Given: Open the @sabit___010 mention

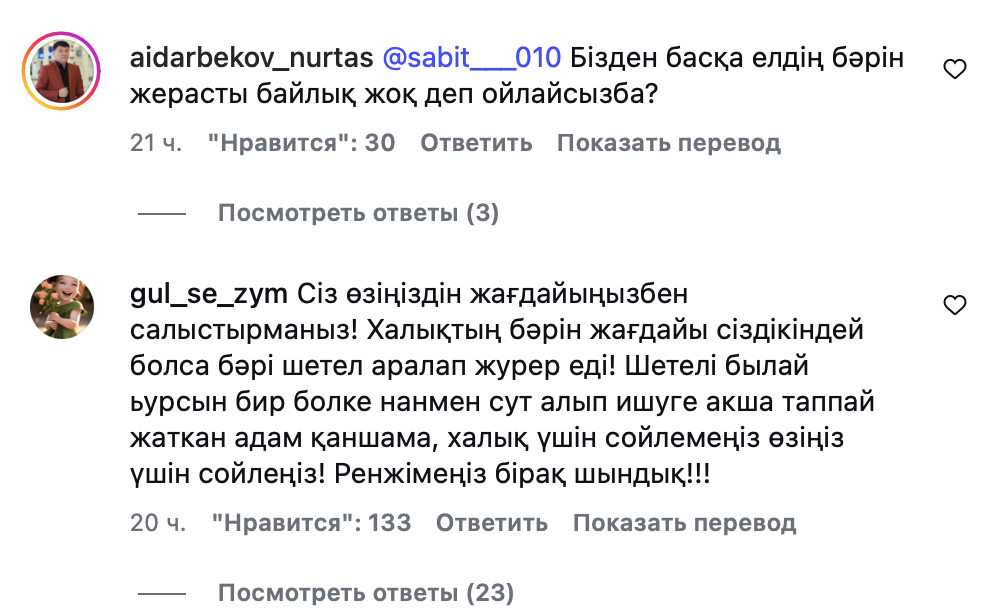Looking at the screenshot, I should (x=472, y=59).
